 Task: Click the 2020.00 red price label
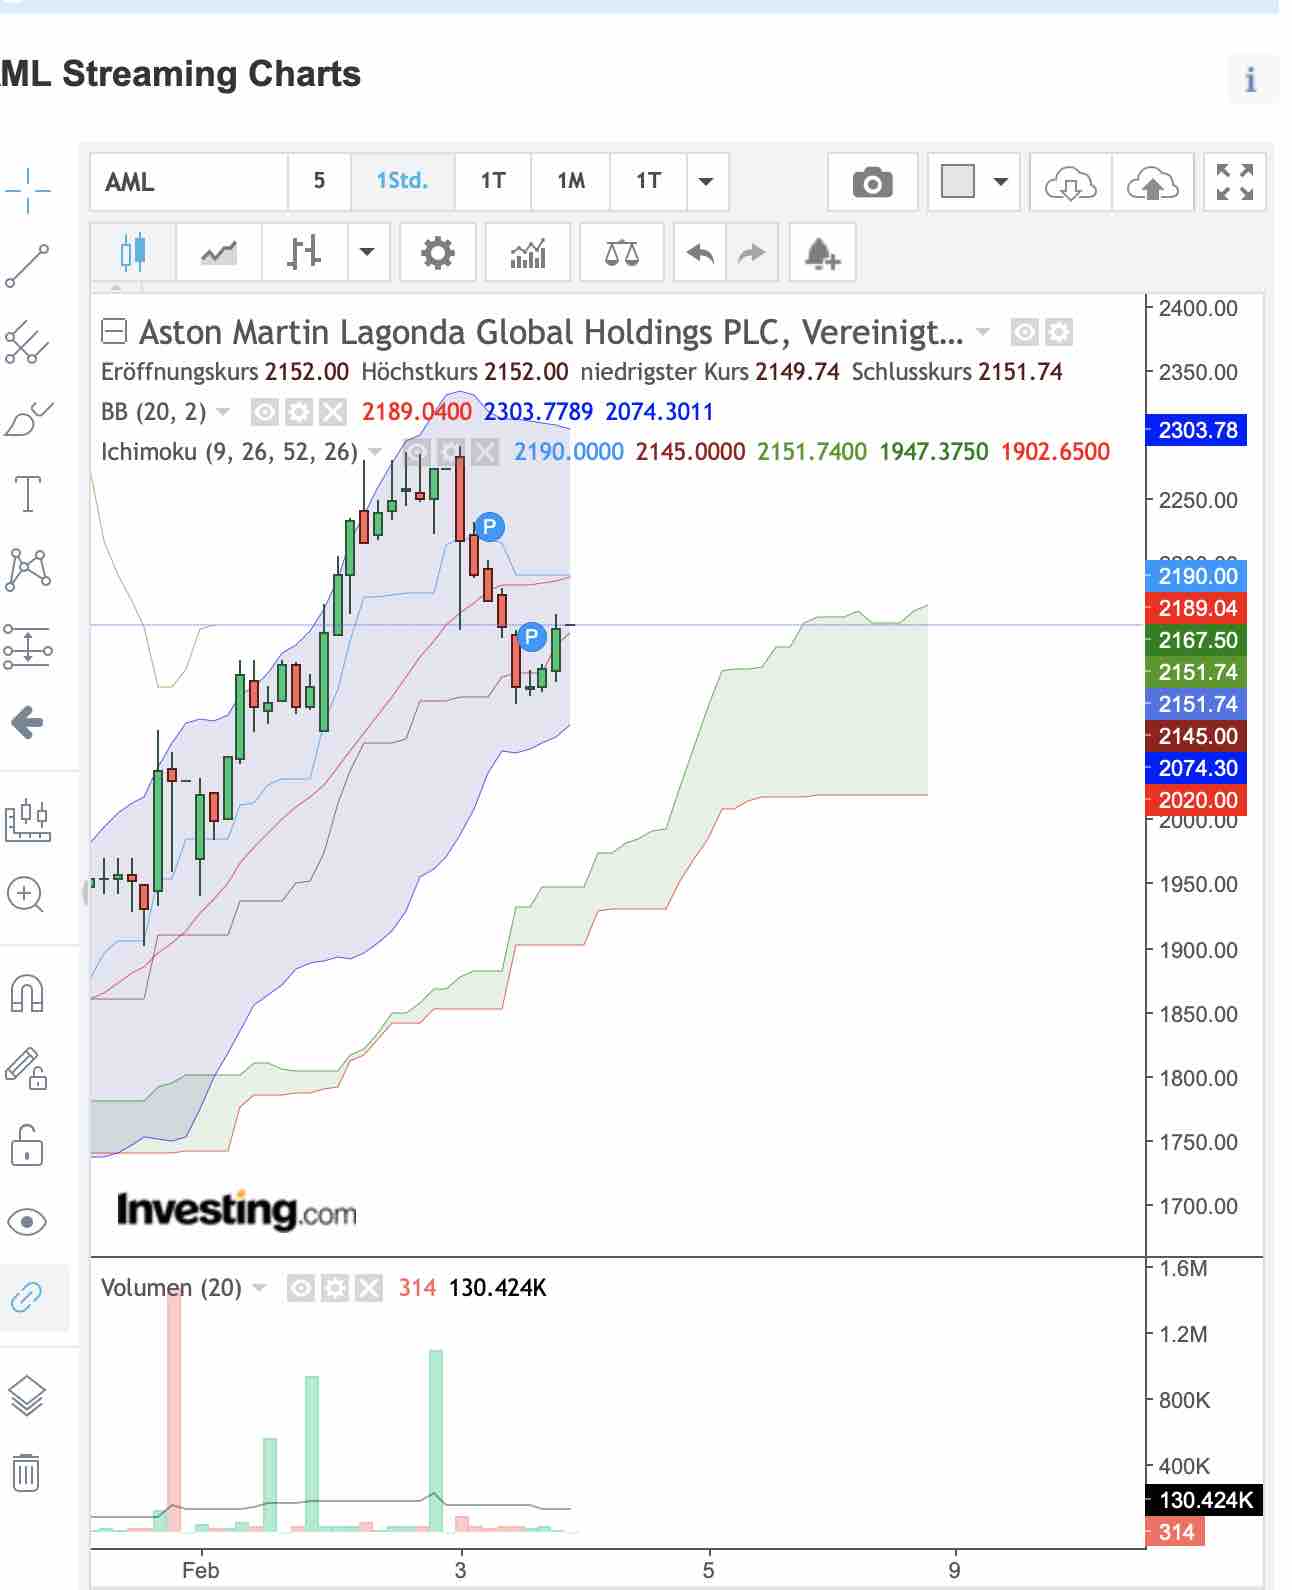tap(1196, 800)
